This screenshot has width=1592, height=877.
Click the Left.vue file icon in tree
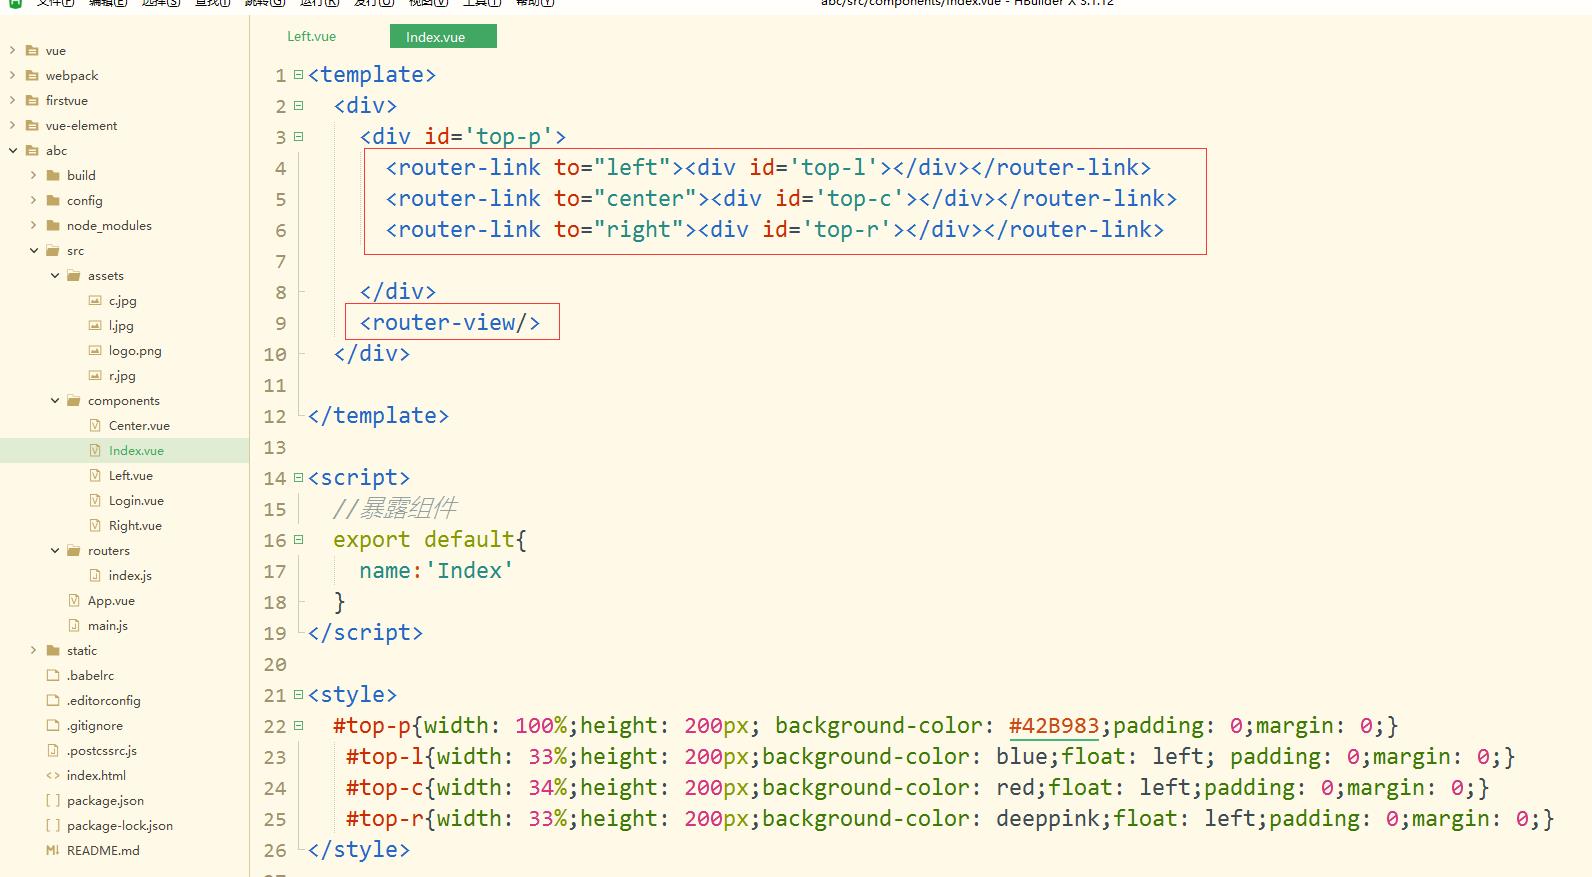coord(95,475)
